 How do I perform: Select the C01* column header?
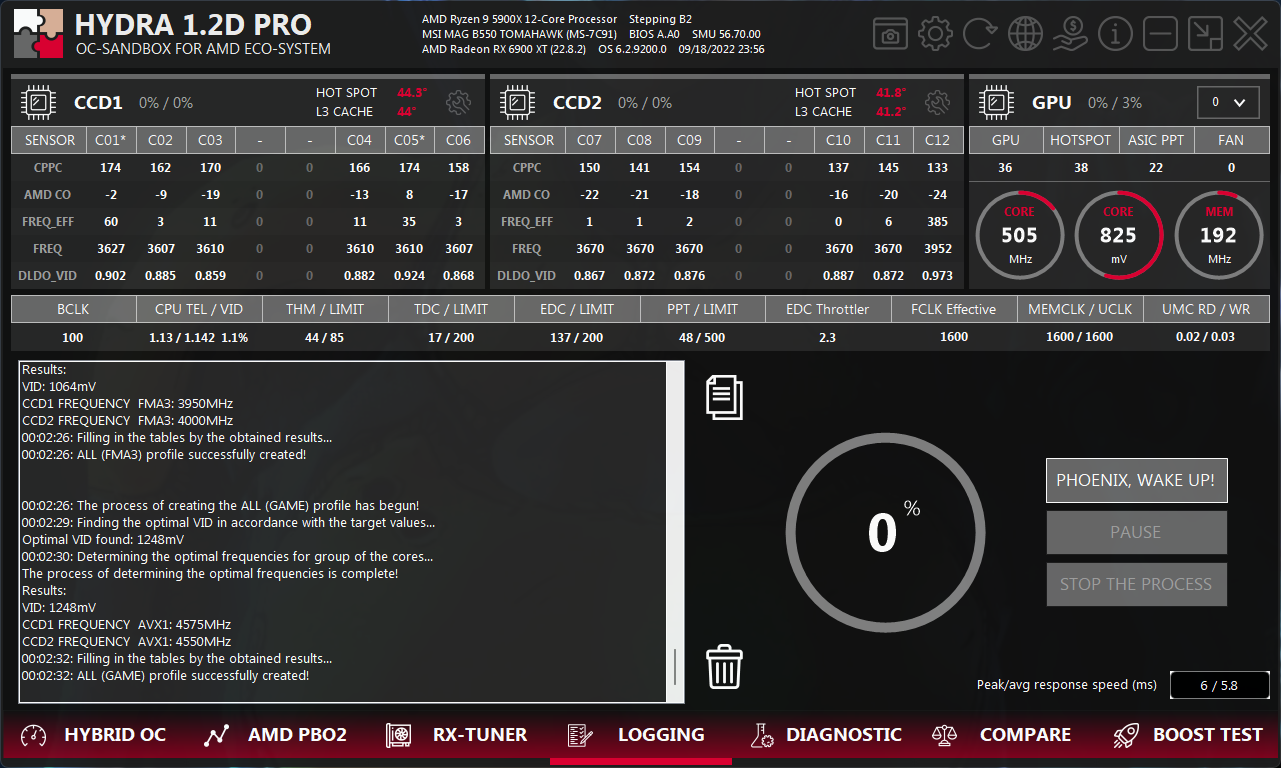pyautogui.click(x=110, y=140)
